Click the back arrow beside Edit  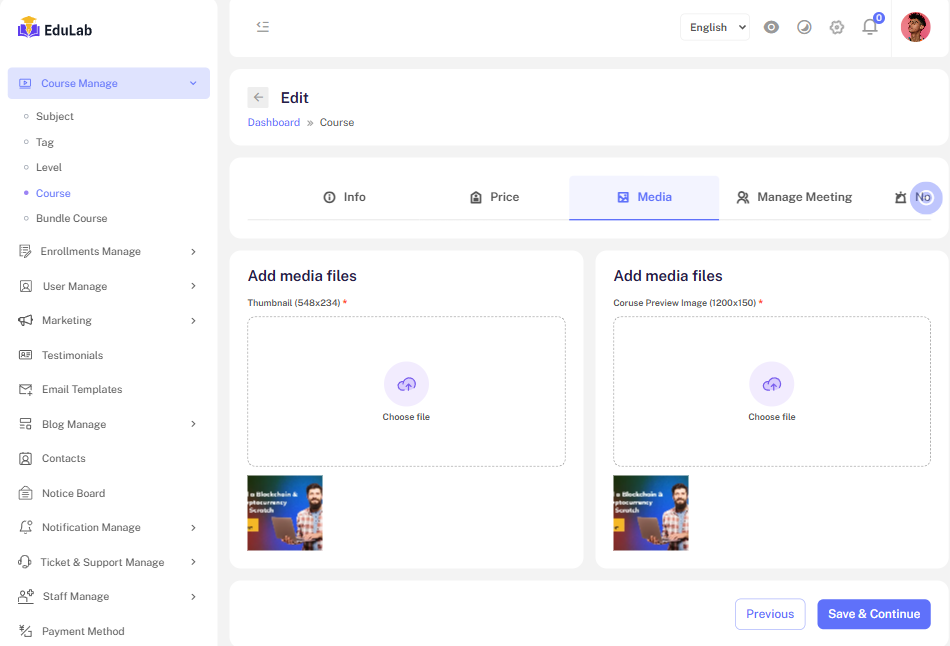pyautogui.click(x=258, y=97)
